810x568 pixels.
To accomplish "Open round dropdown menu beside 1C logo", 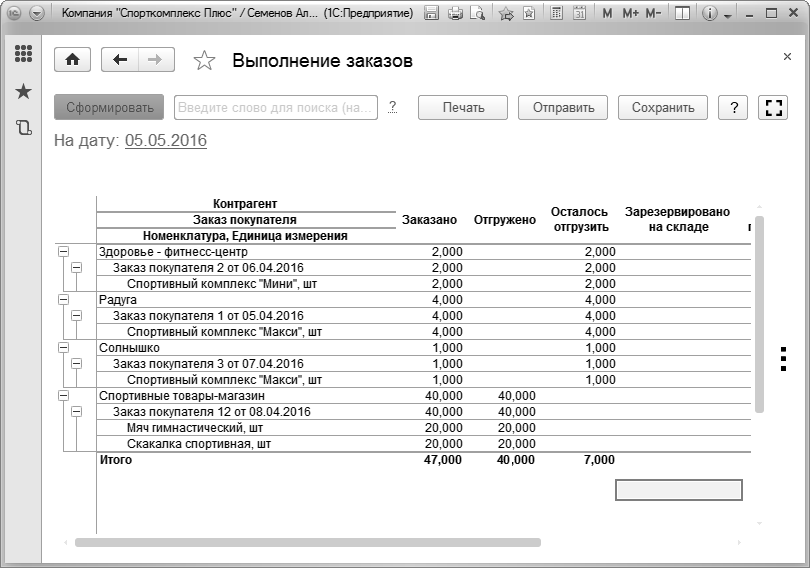I will pyautogui.click(x=37, y=13).
